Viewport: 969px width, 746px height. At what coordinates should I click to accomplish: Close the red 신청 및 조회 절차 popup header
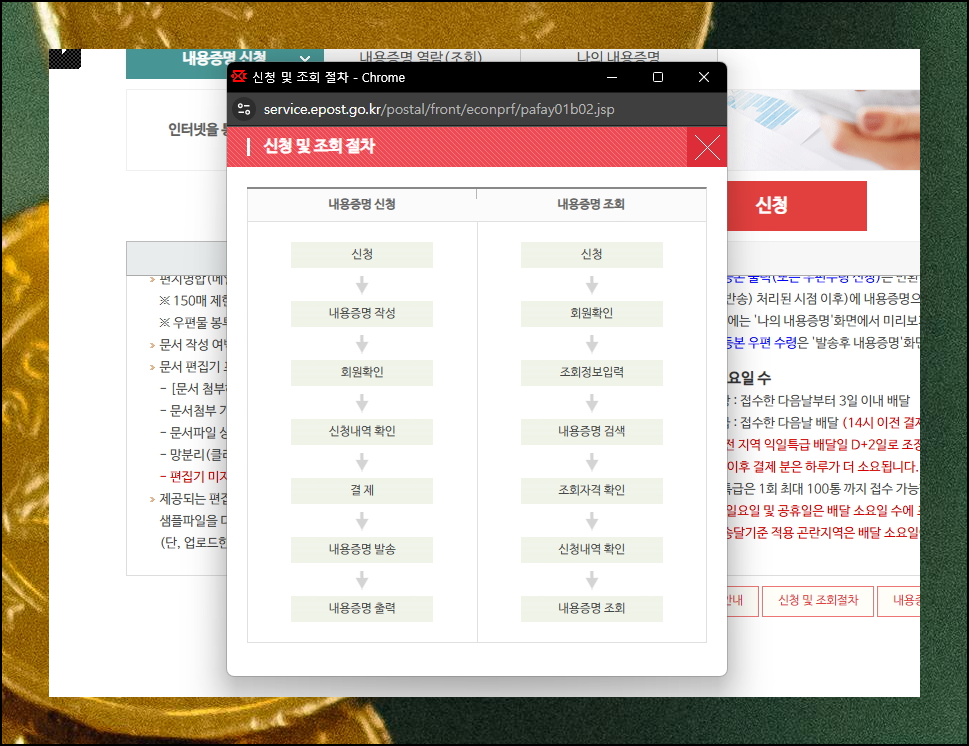(x=707, y=147)
